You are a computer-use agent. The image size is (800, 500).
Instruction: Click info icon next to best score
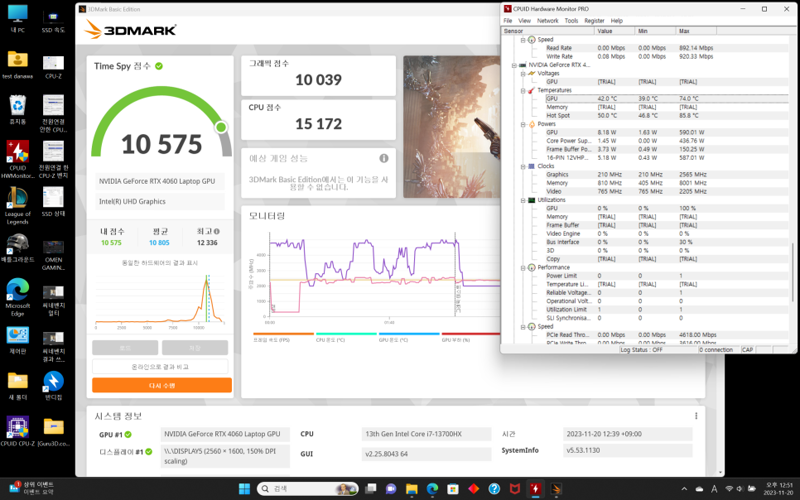(x=217, y=231)
